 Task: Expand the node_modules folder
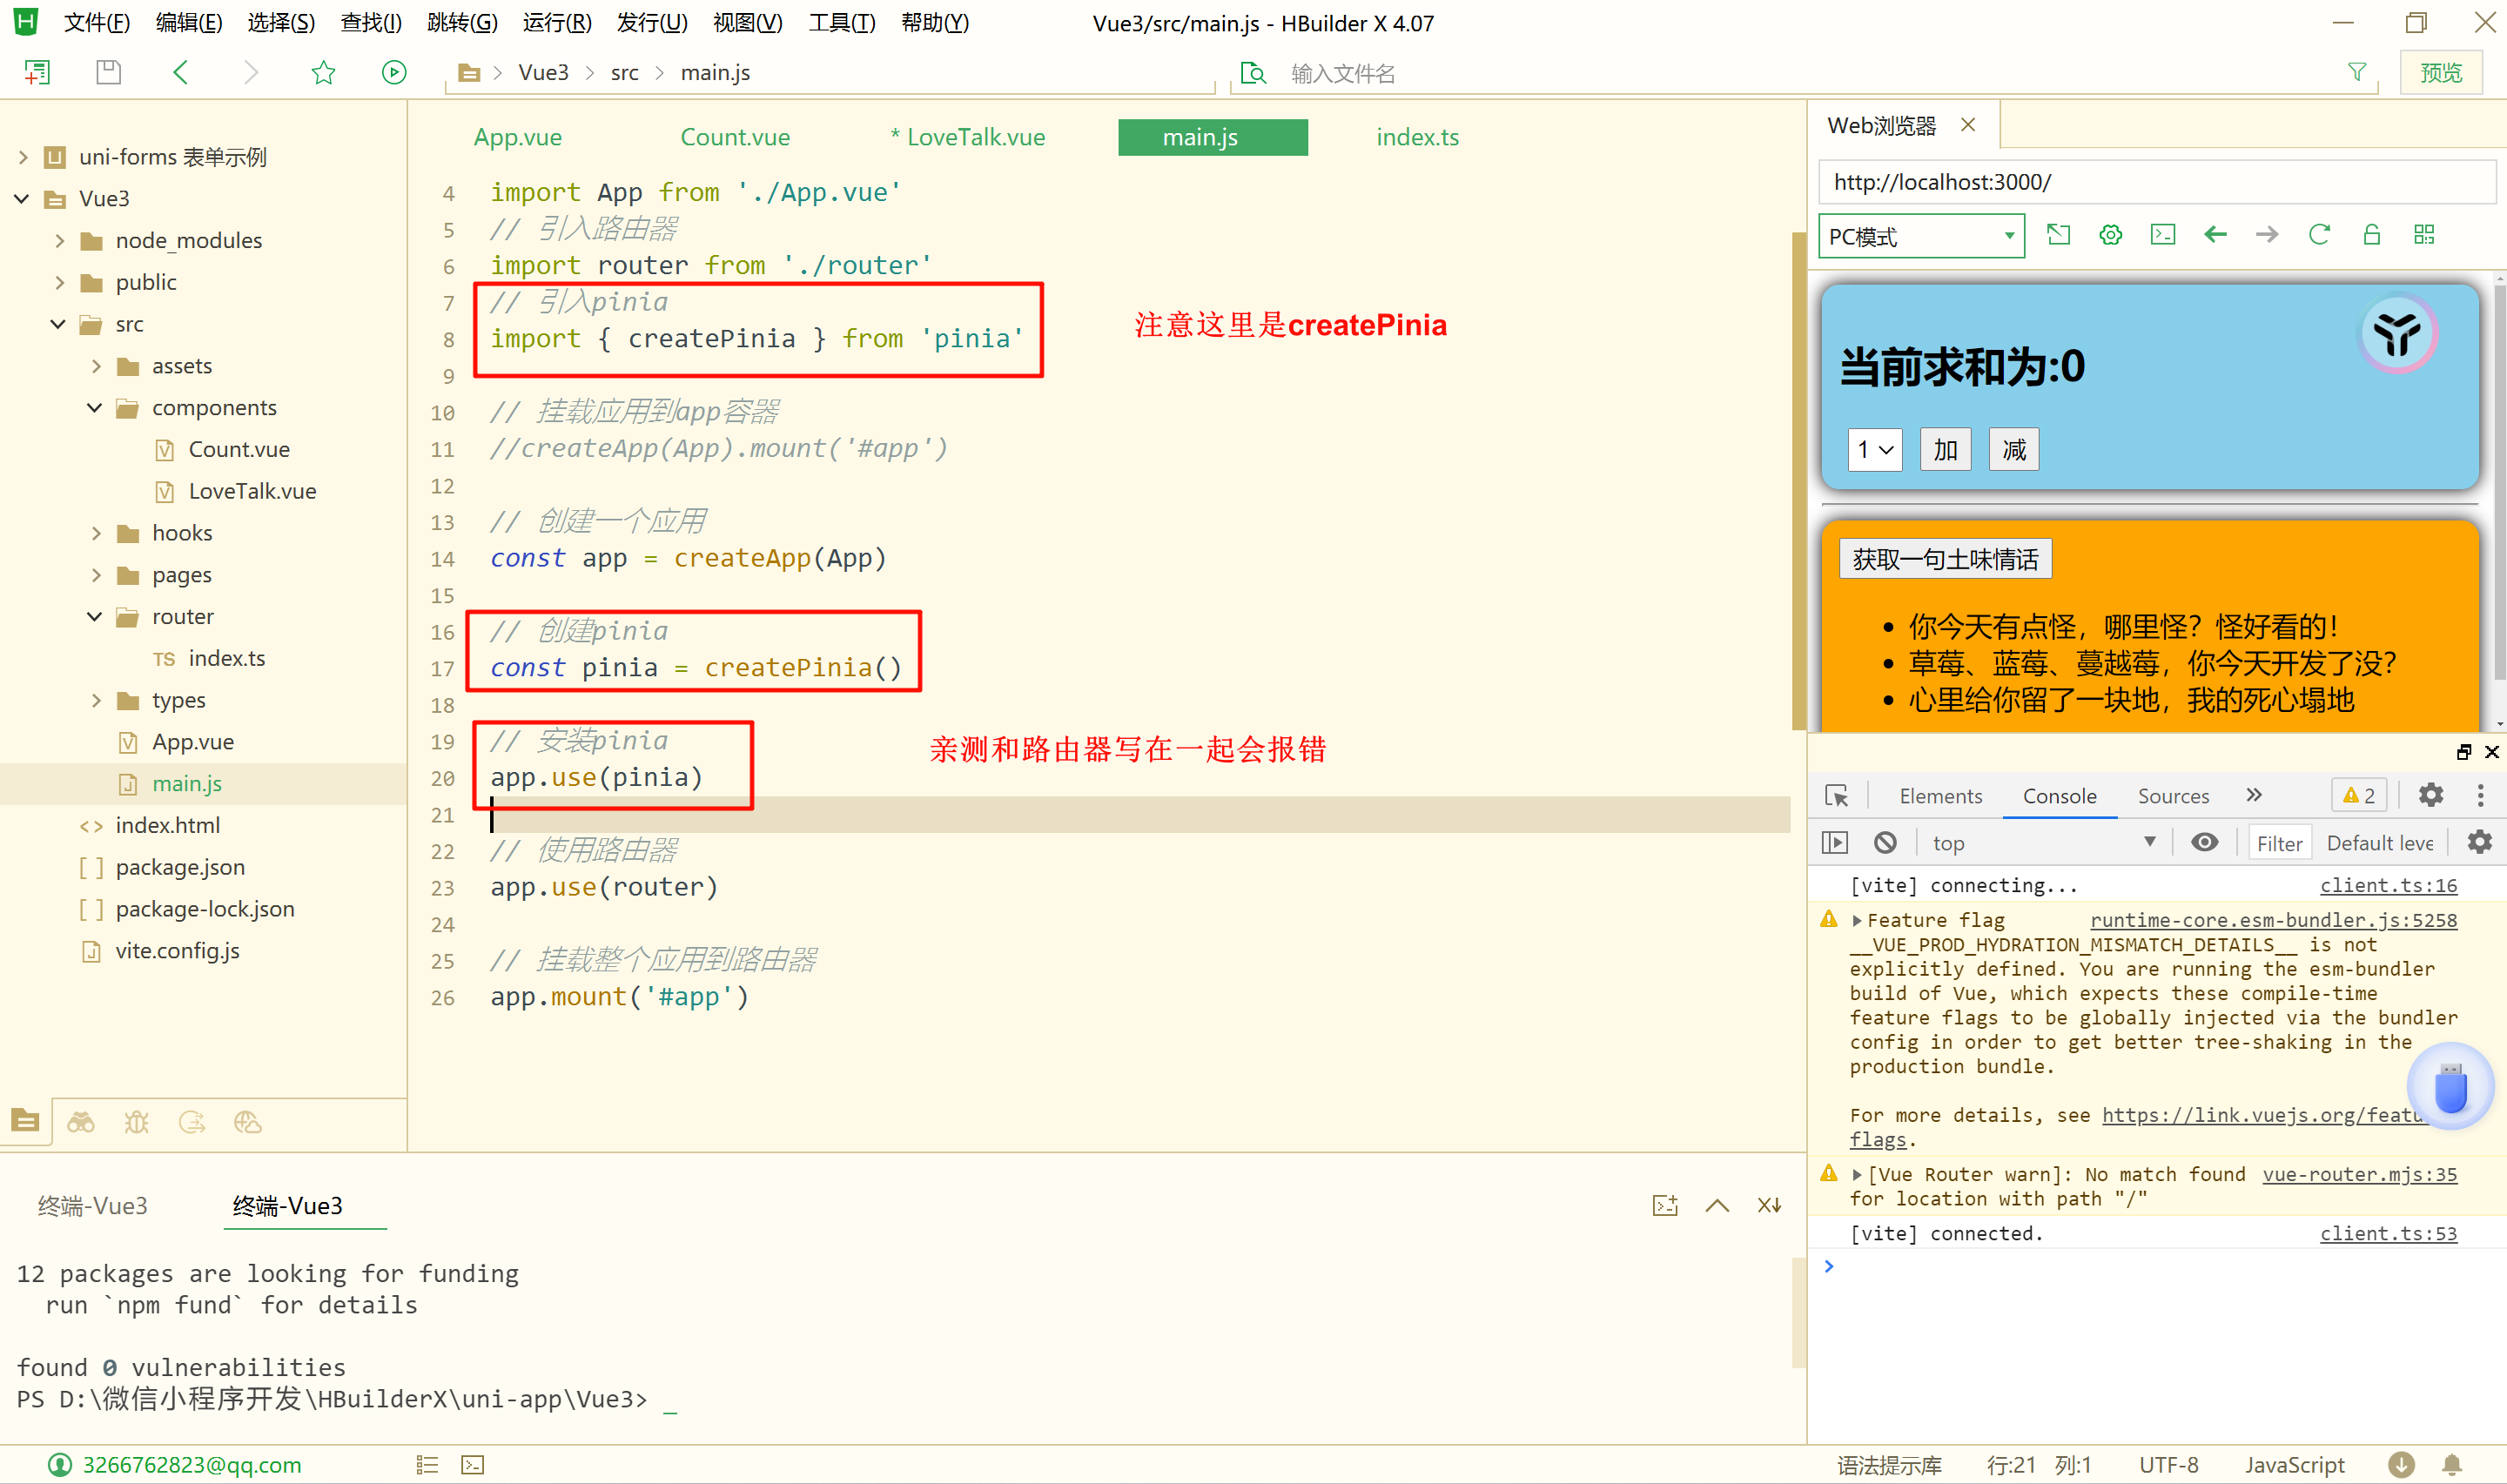point(60,241)
